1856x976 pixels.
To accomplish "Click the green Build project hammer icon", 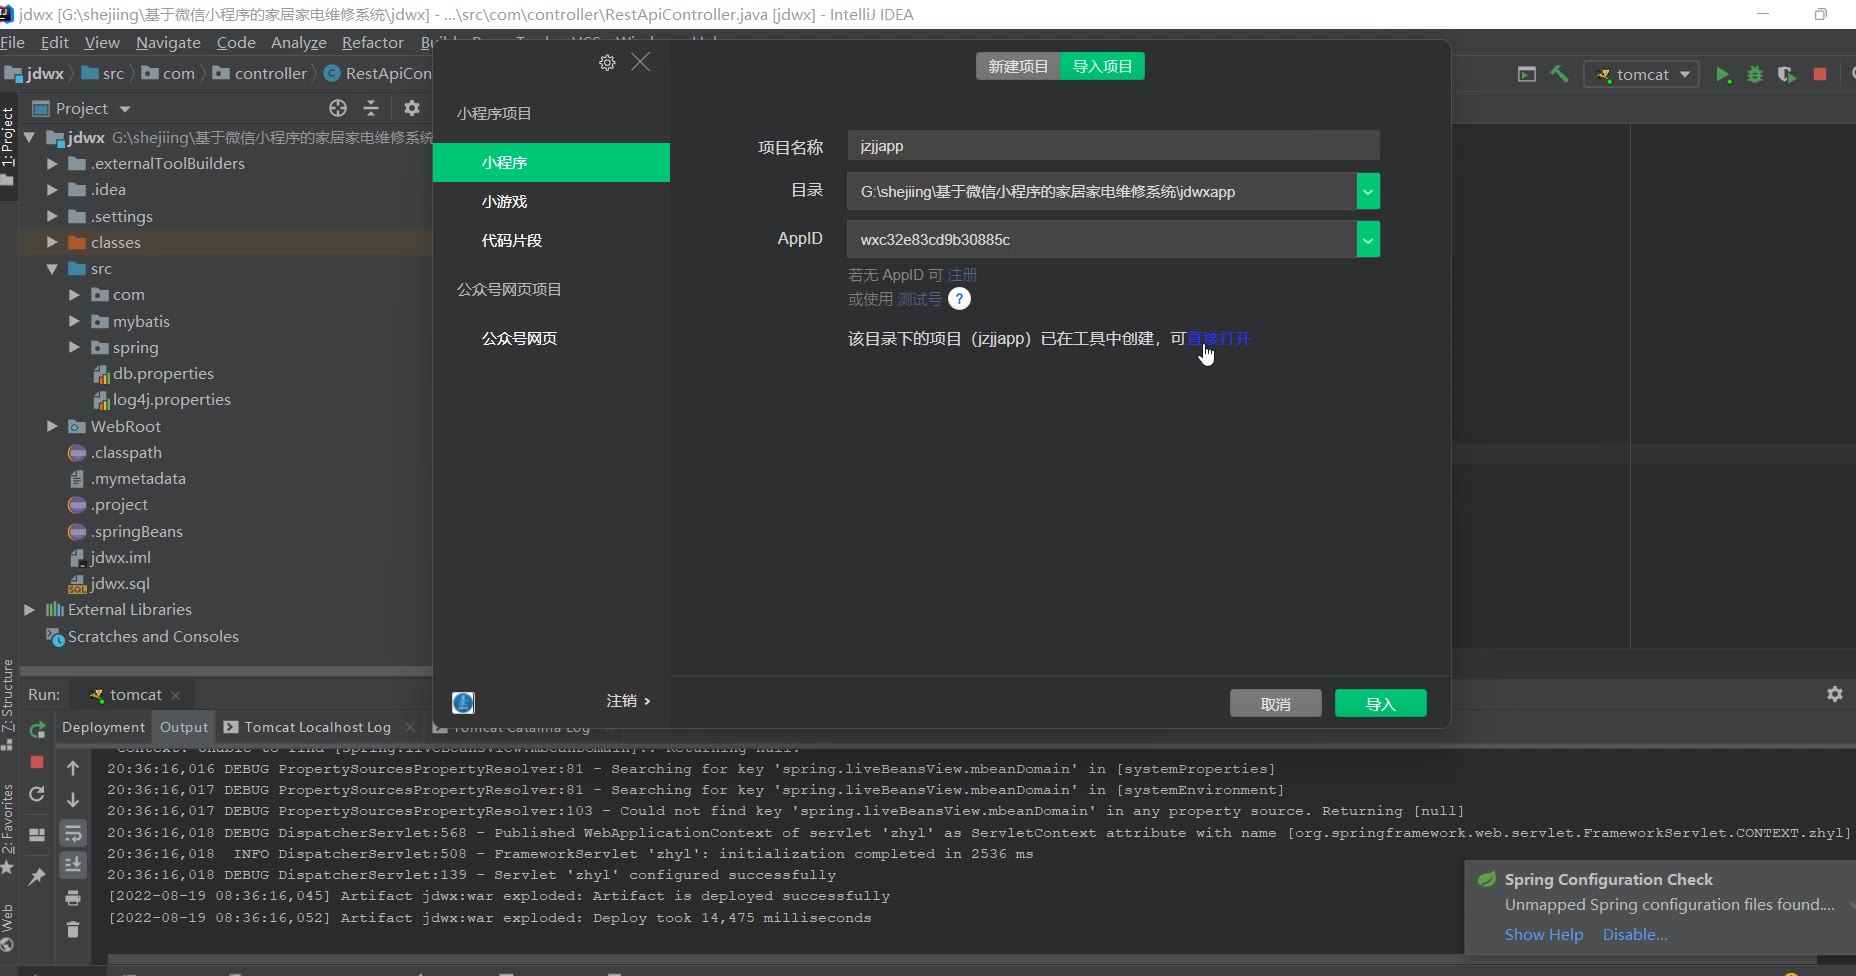I will (x=1559, y=74).
